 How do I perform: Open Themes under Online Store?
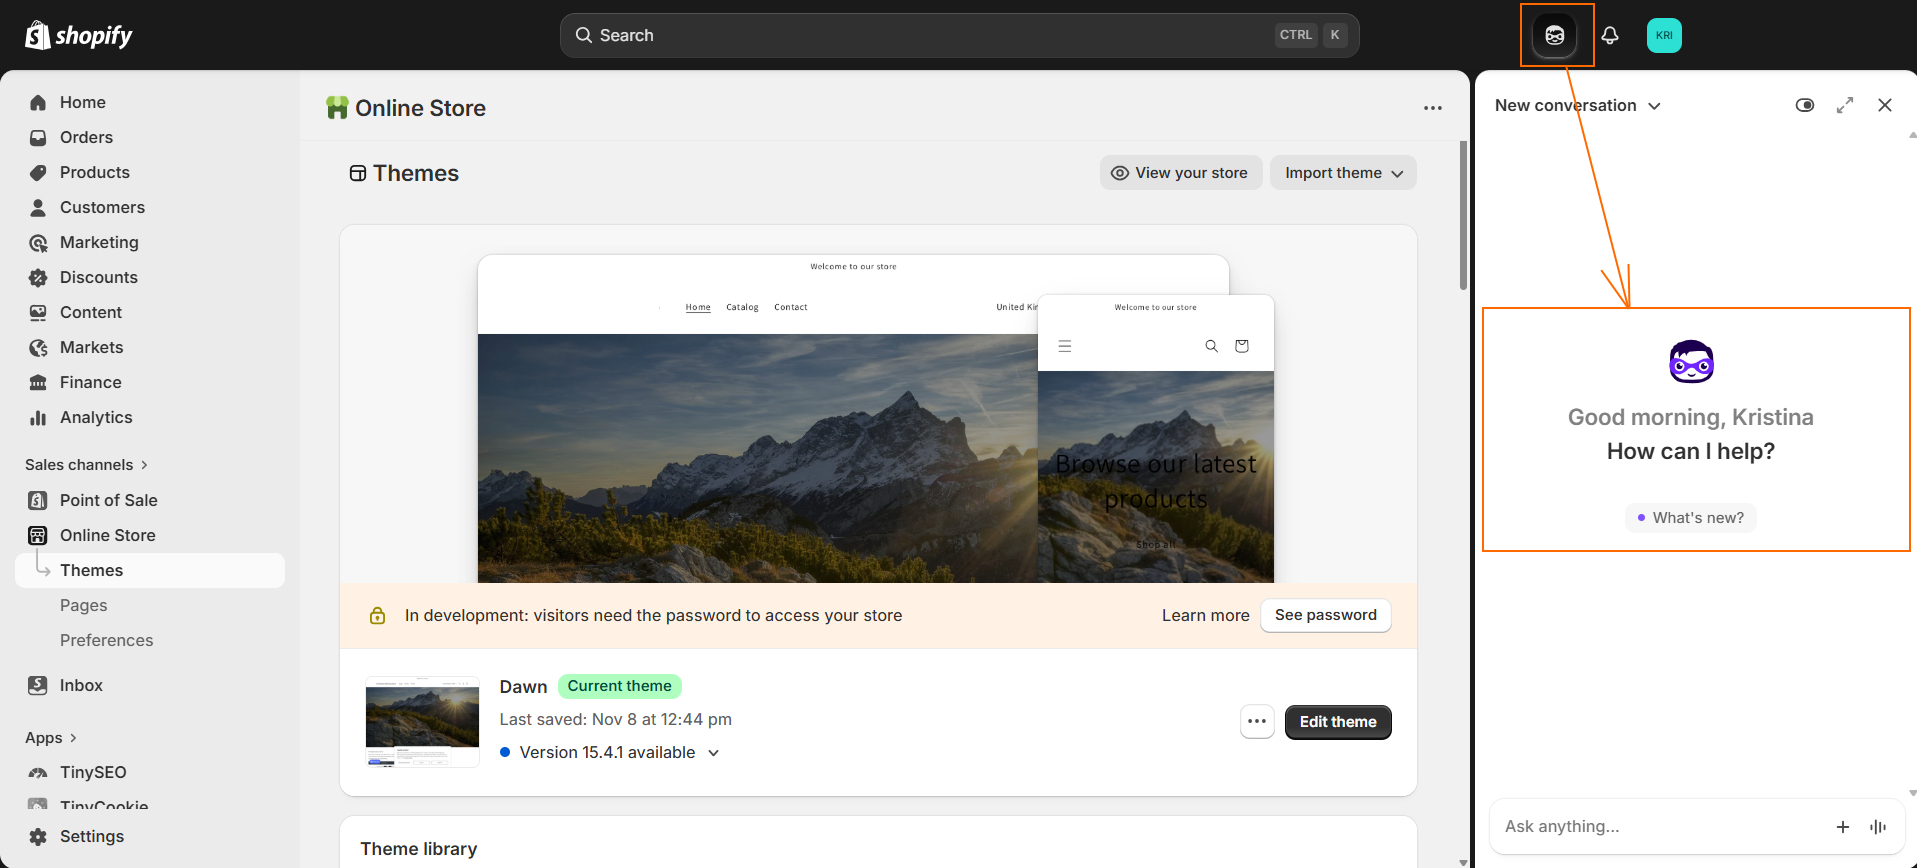pos(150,570)
